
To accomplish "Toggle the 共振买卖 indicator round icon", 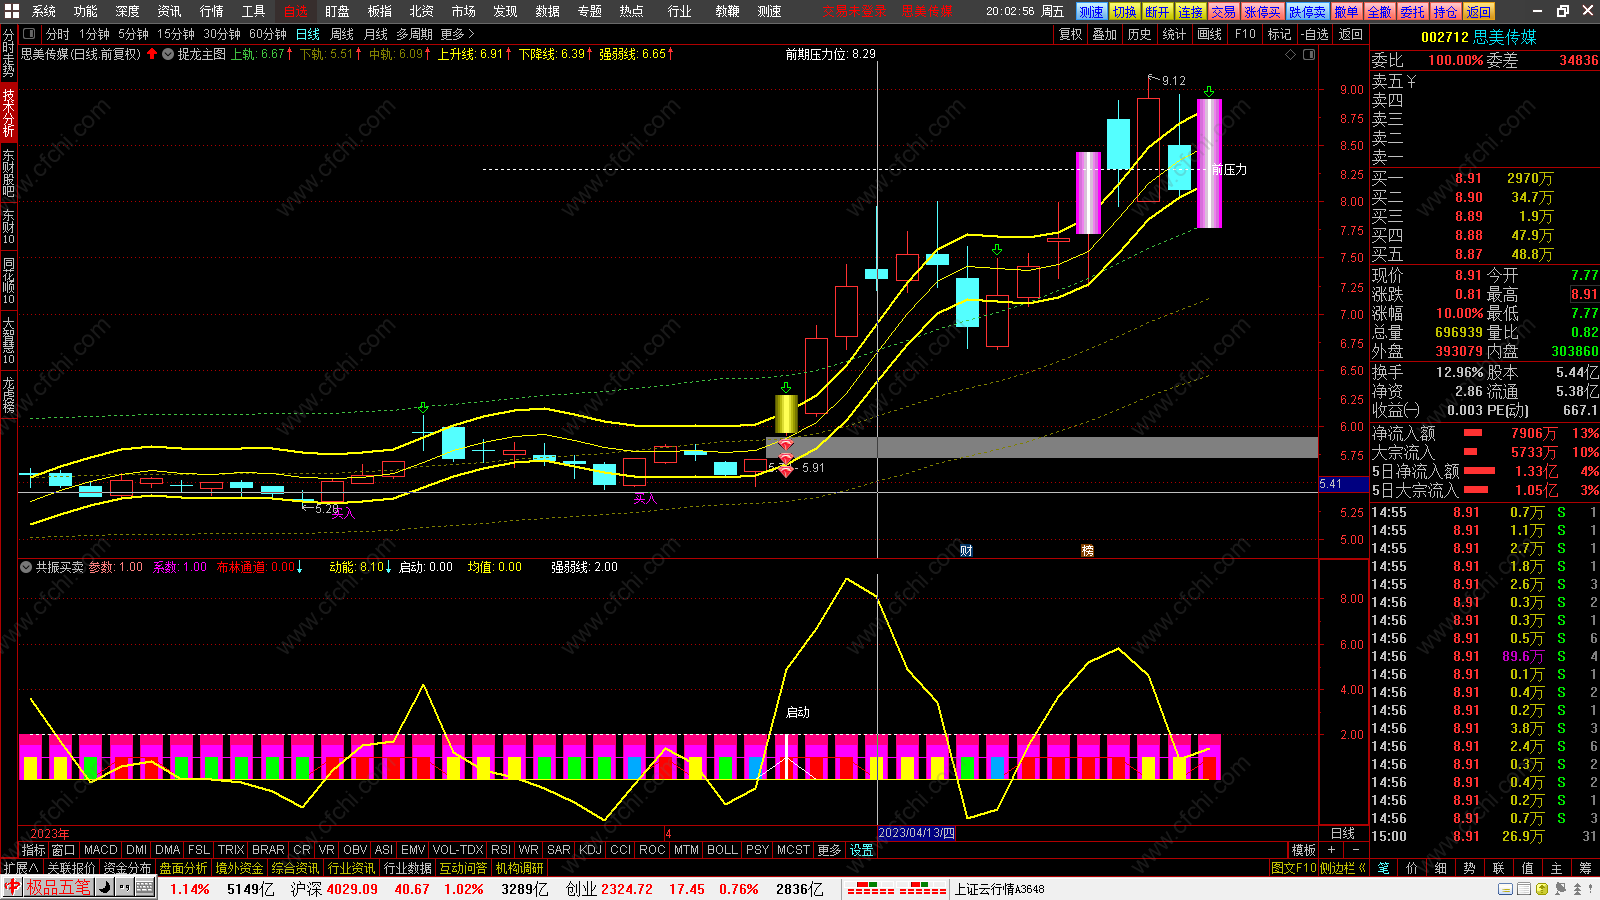I will coord(26,567).
